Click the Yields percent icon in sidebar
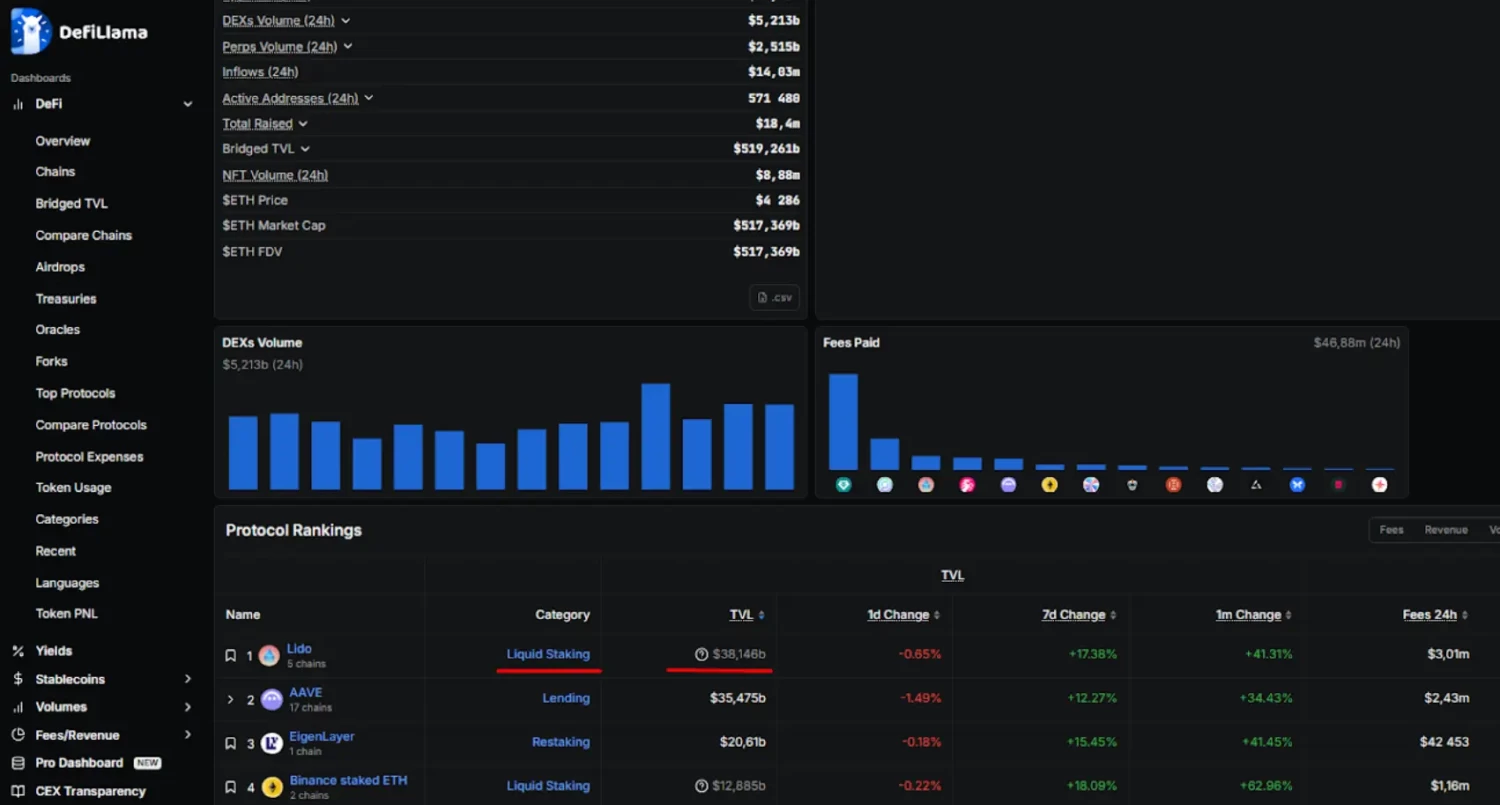 (17, 651)
